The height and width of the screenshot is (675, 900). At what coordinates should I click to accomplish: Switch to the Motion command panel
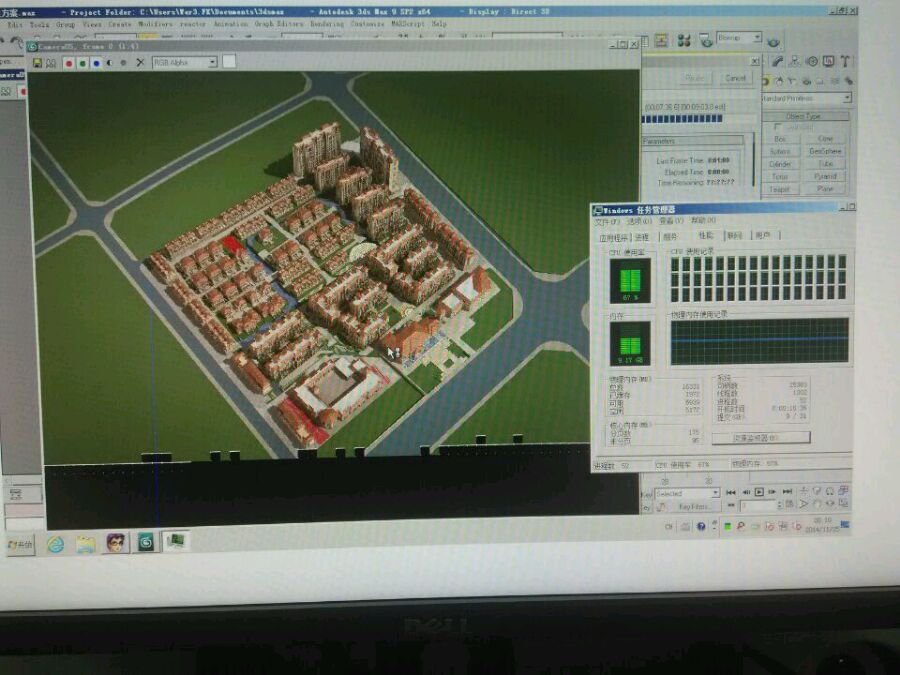(x=812, y=61)
